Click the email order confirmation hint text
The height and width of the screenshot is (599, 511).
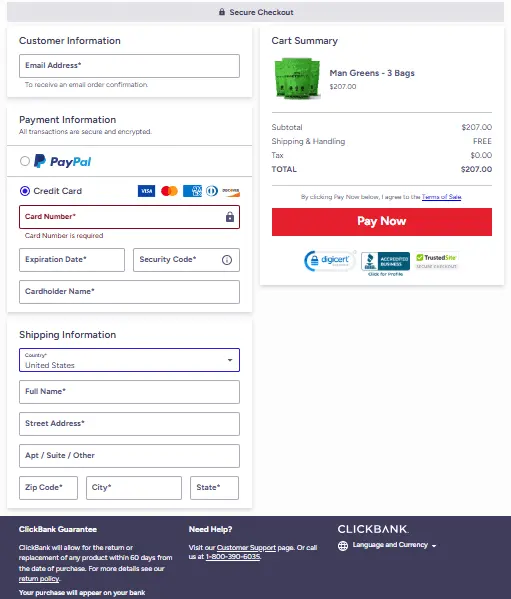[x=86, y=85]
